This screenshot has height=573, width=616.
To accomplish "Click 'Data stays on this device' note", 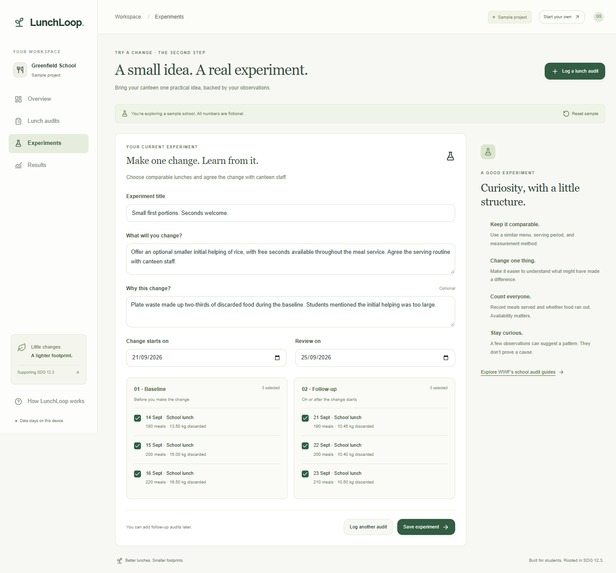I will tap(39, 421).
